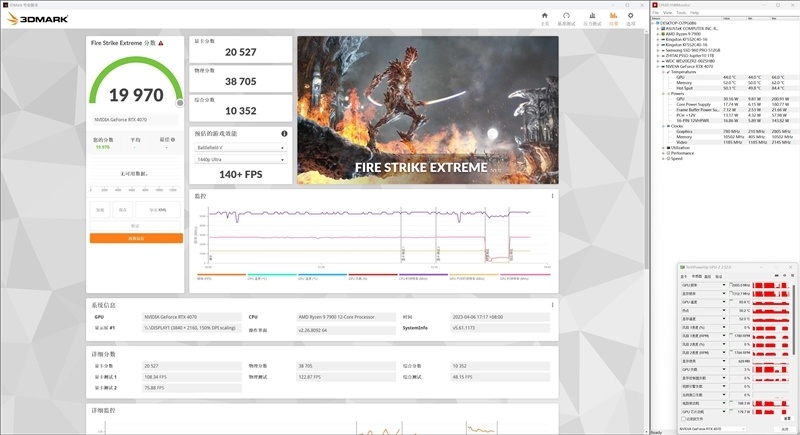Open the Benchmarks icon in top navigation
Viewport: 800px width, 435px height.
click(566, 17)
